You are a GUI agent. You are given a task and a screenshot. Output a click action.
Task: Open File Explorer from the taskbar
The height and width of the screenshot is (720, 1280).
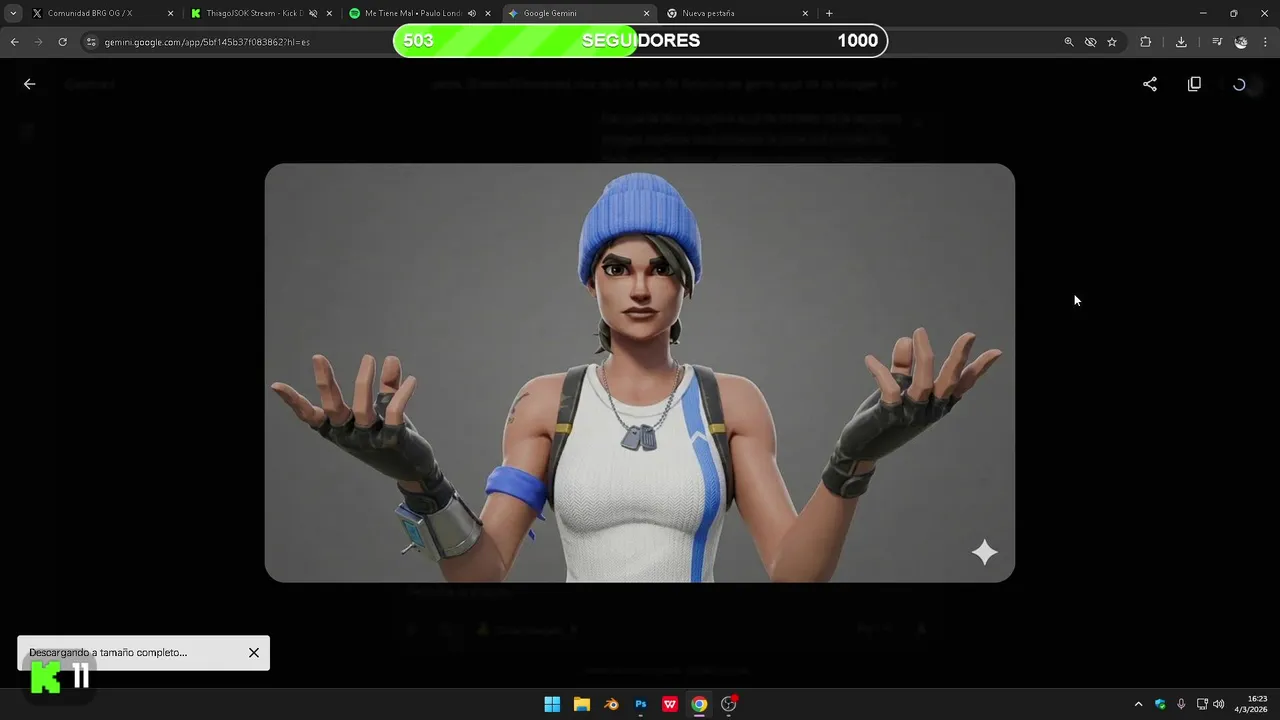point(582,704)
